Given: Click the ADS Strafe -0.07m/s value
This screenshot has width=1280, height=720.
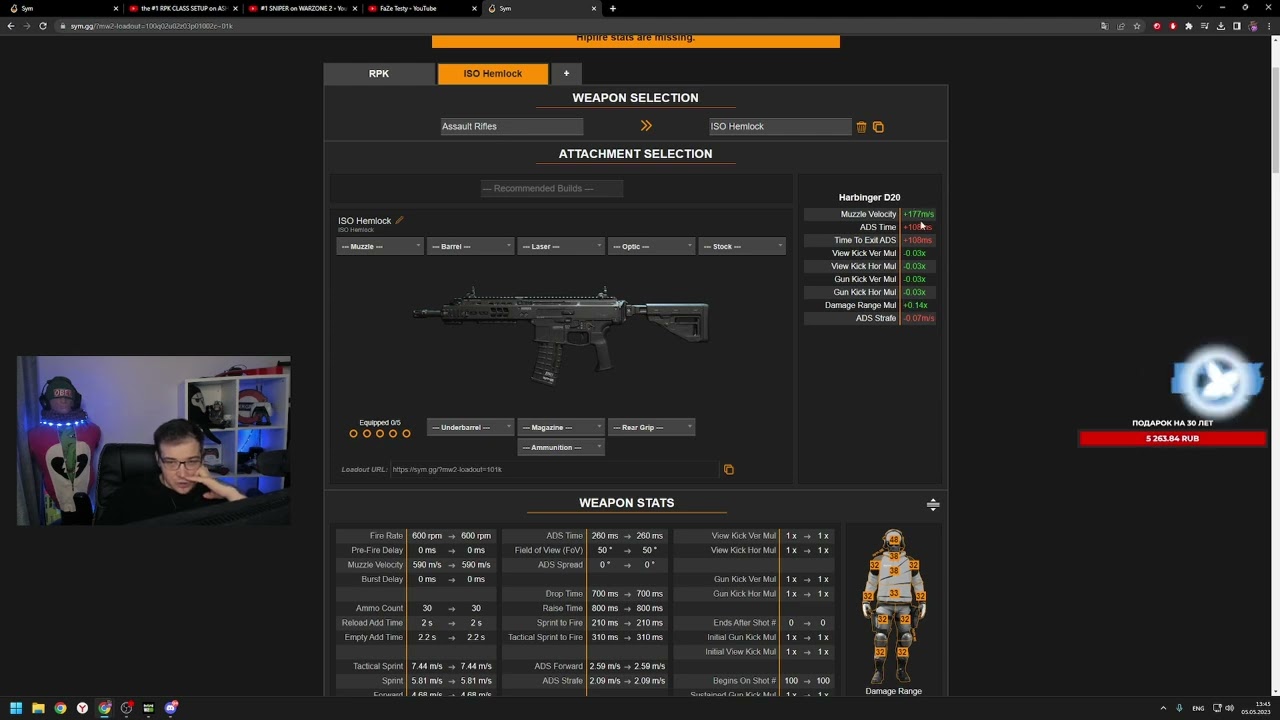Looking at the screenshot, I should click(918, 318).
